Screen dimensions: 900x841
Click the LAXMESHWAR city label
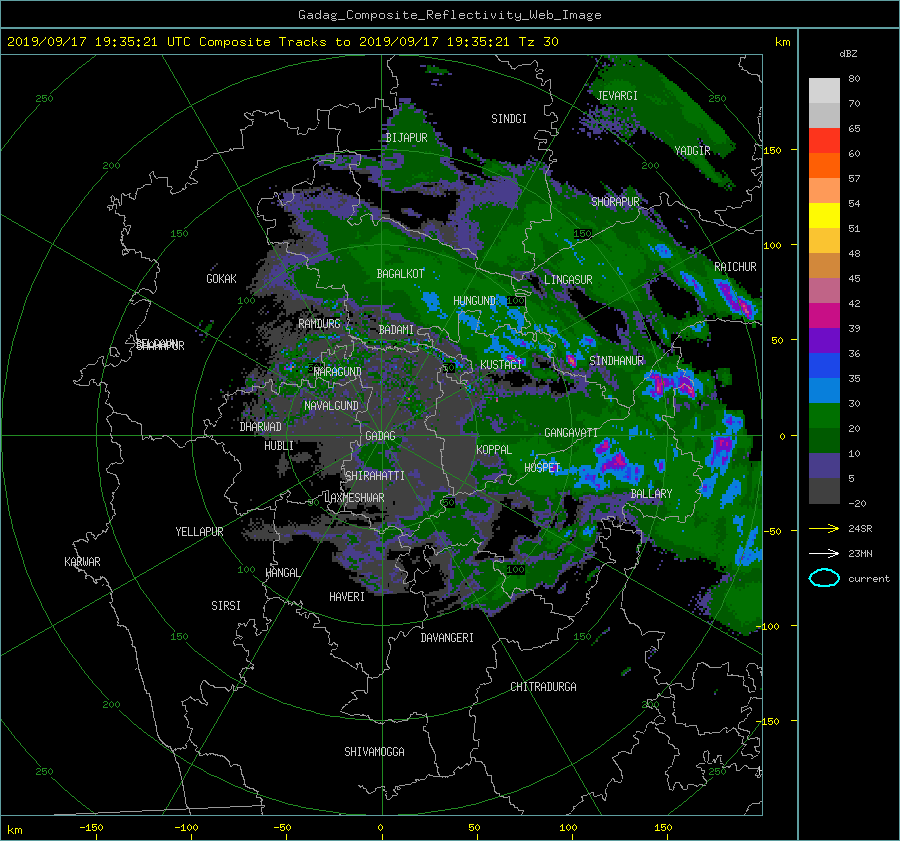354,498
